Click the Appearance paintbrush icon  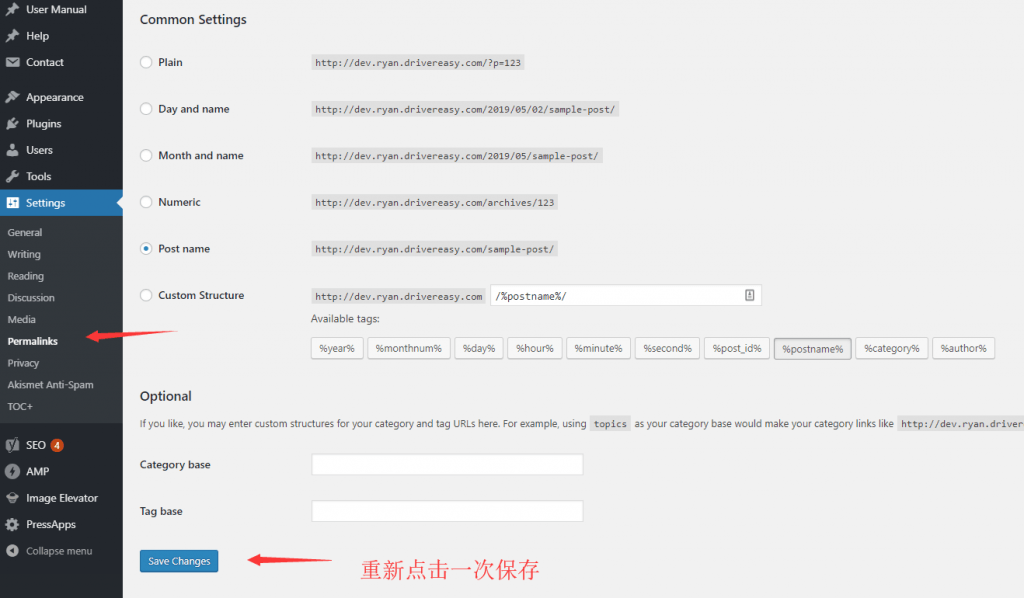click(x=12, y=97)
